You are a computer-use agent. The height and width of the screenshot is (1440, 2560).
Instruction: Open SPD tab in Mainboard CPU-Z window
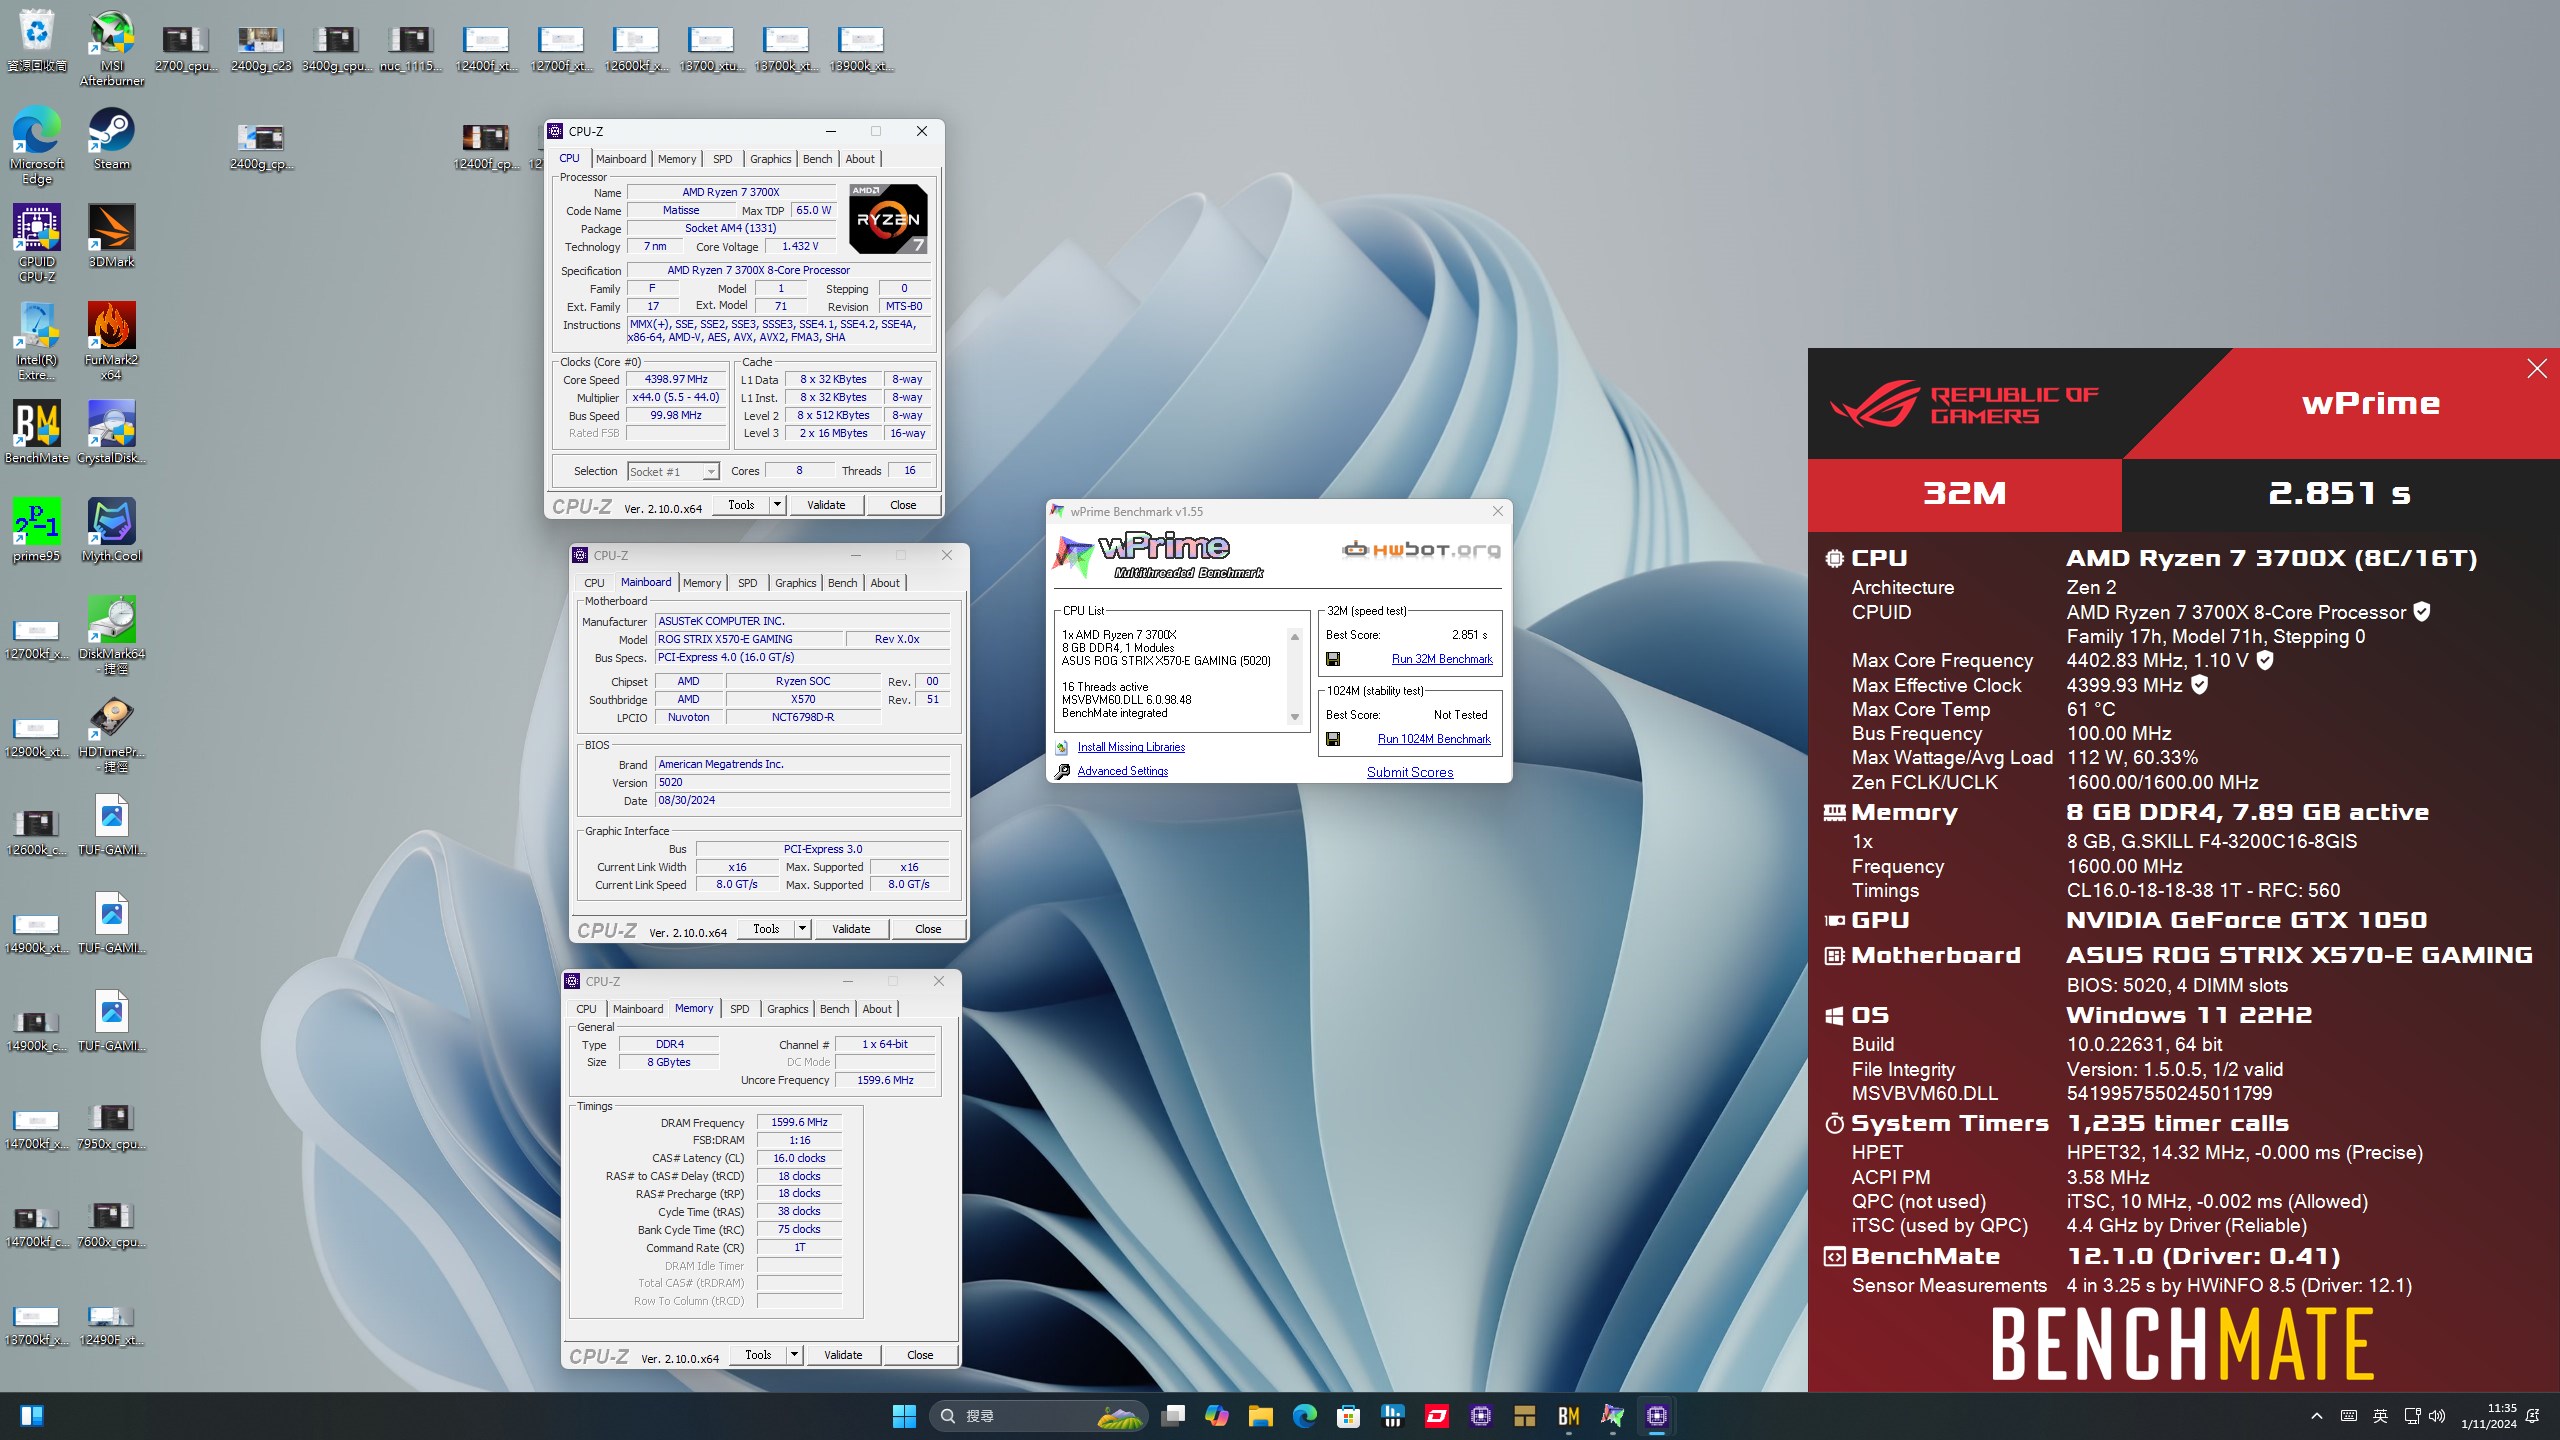coord(747,583)
